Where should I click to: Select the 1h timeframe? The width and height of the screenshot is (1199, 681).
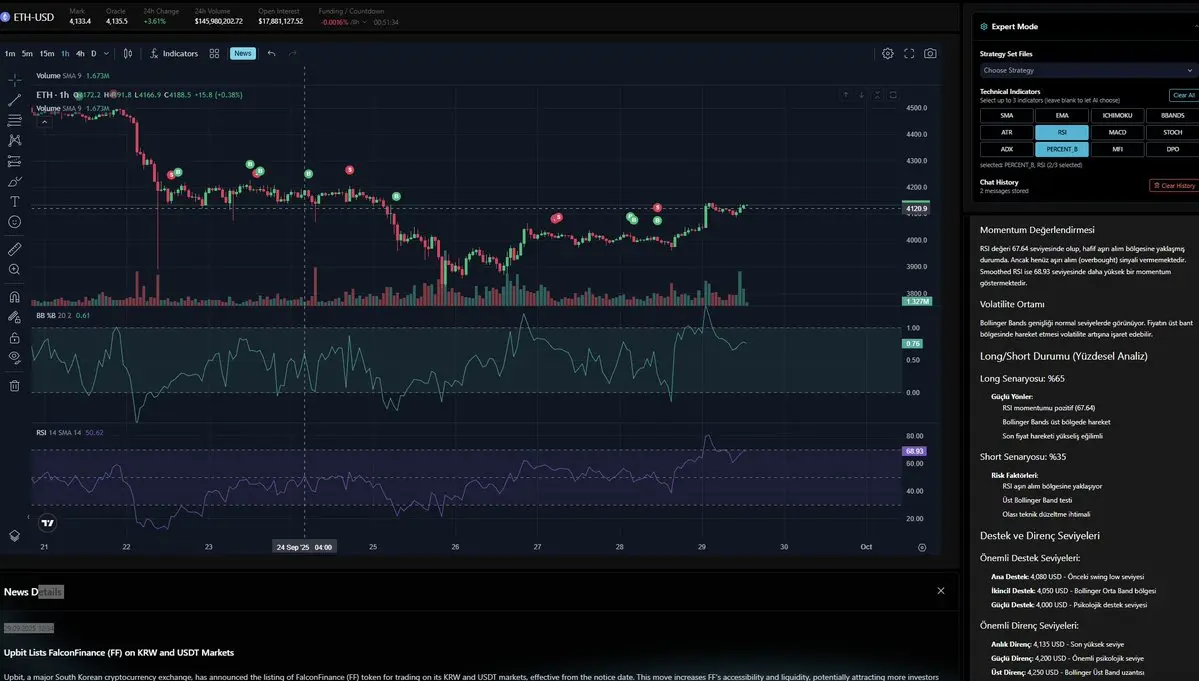pos(65,54)
